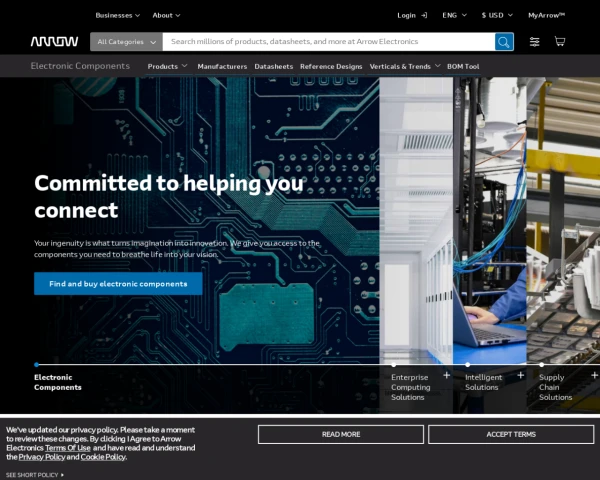Screen dimensions: 600x480
Task: Open the ENG language dropdown
Action: [454, 15]
